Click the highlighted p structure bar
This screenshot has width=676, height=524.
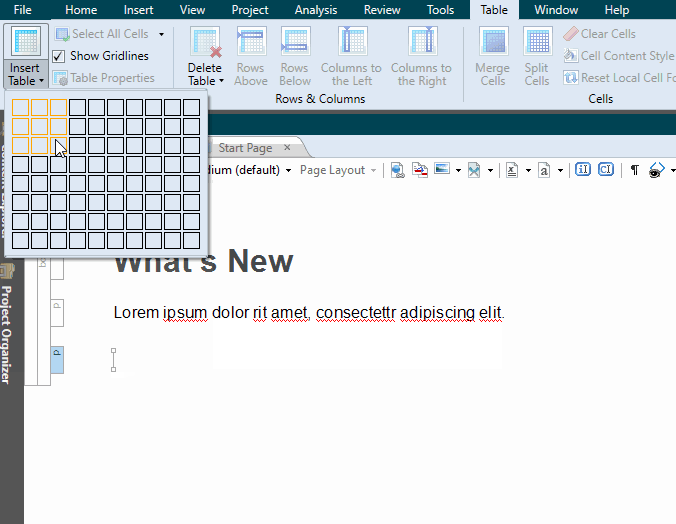[57, 359]
